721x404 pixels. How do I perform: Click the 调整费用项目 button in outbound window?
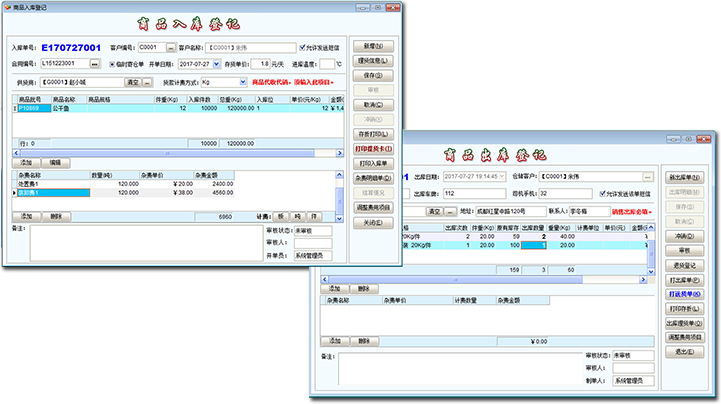[684, 337]
